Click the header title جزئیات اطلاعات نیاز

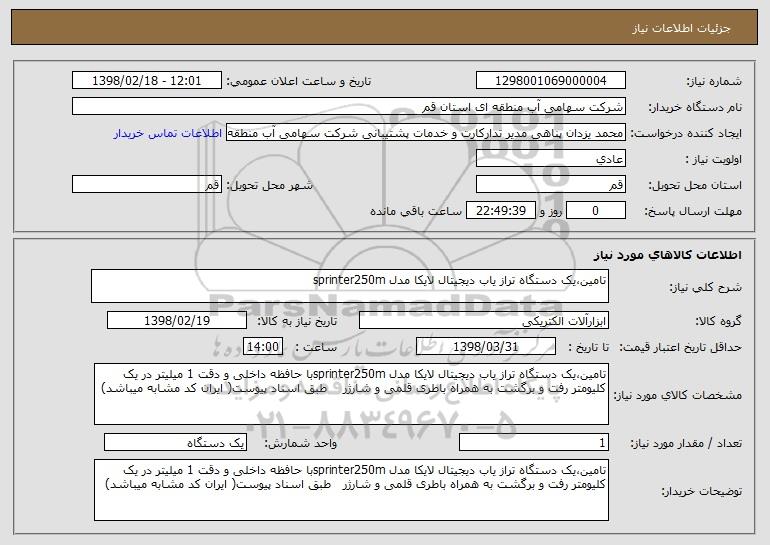[682, 28]
